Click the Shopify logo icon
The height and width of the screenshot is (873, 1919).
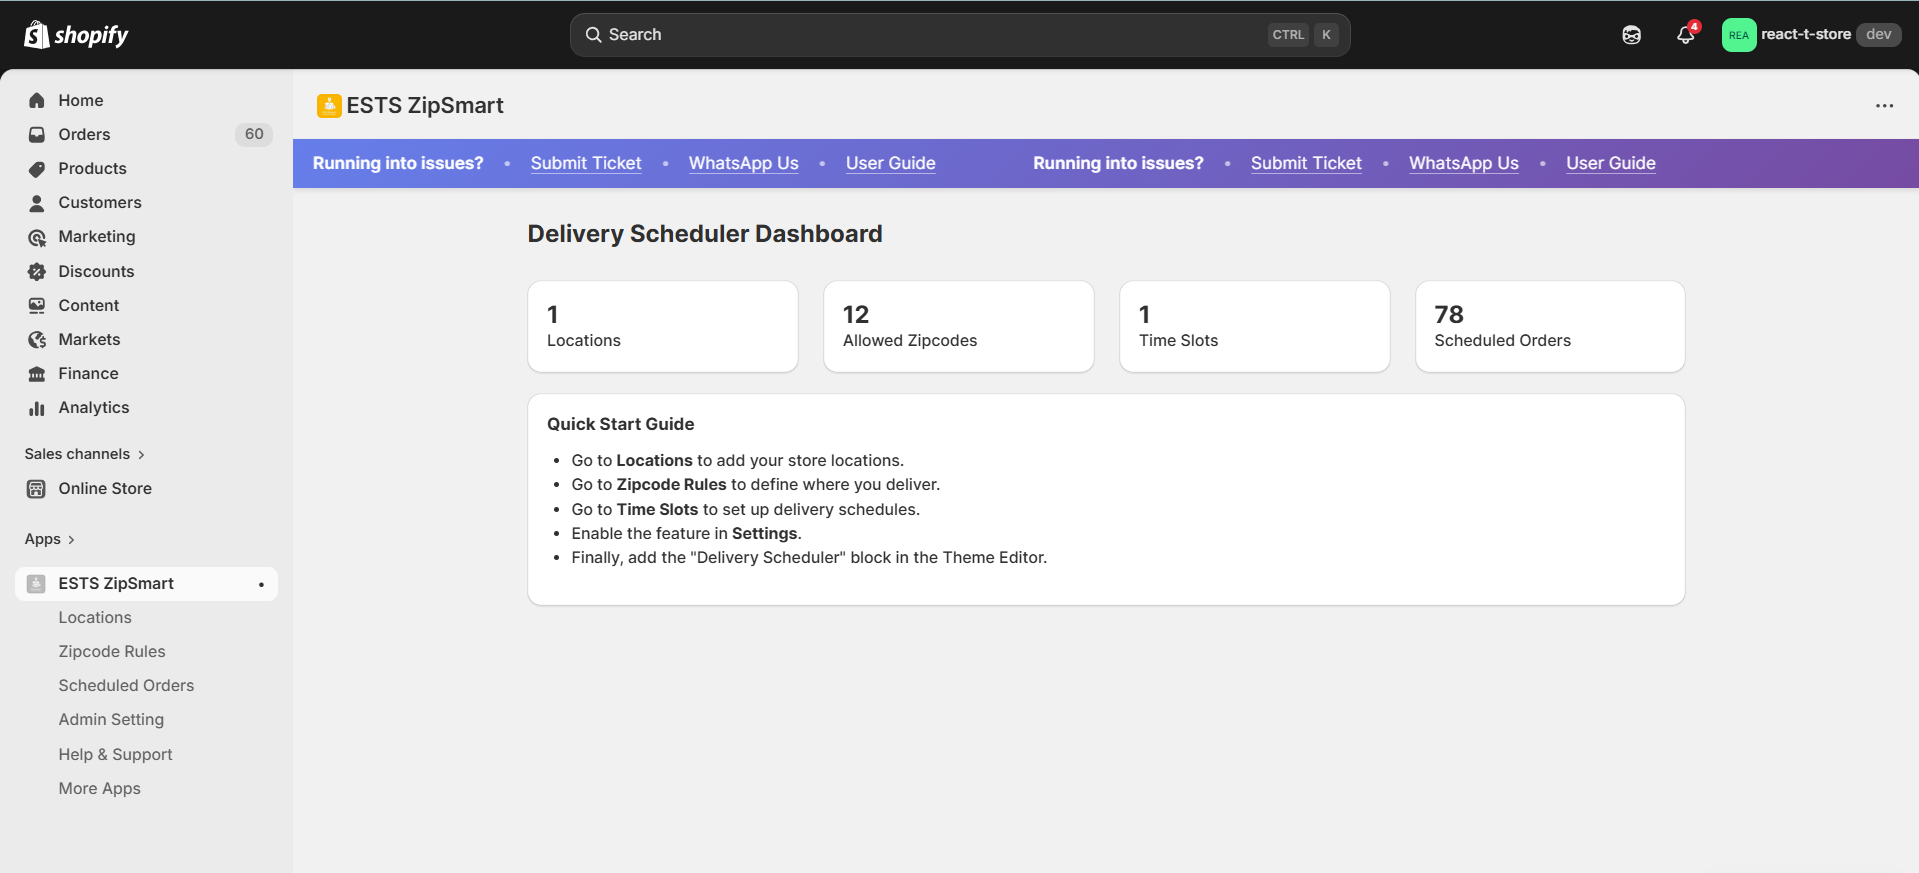click(x=37, y=35)
